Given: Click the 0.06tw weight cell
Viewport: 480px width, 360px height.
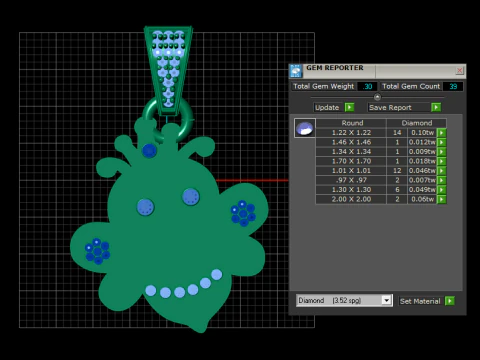Looking at the screenshot, I should (x=422, y=199).
